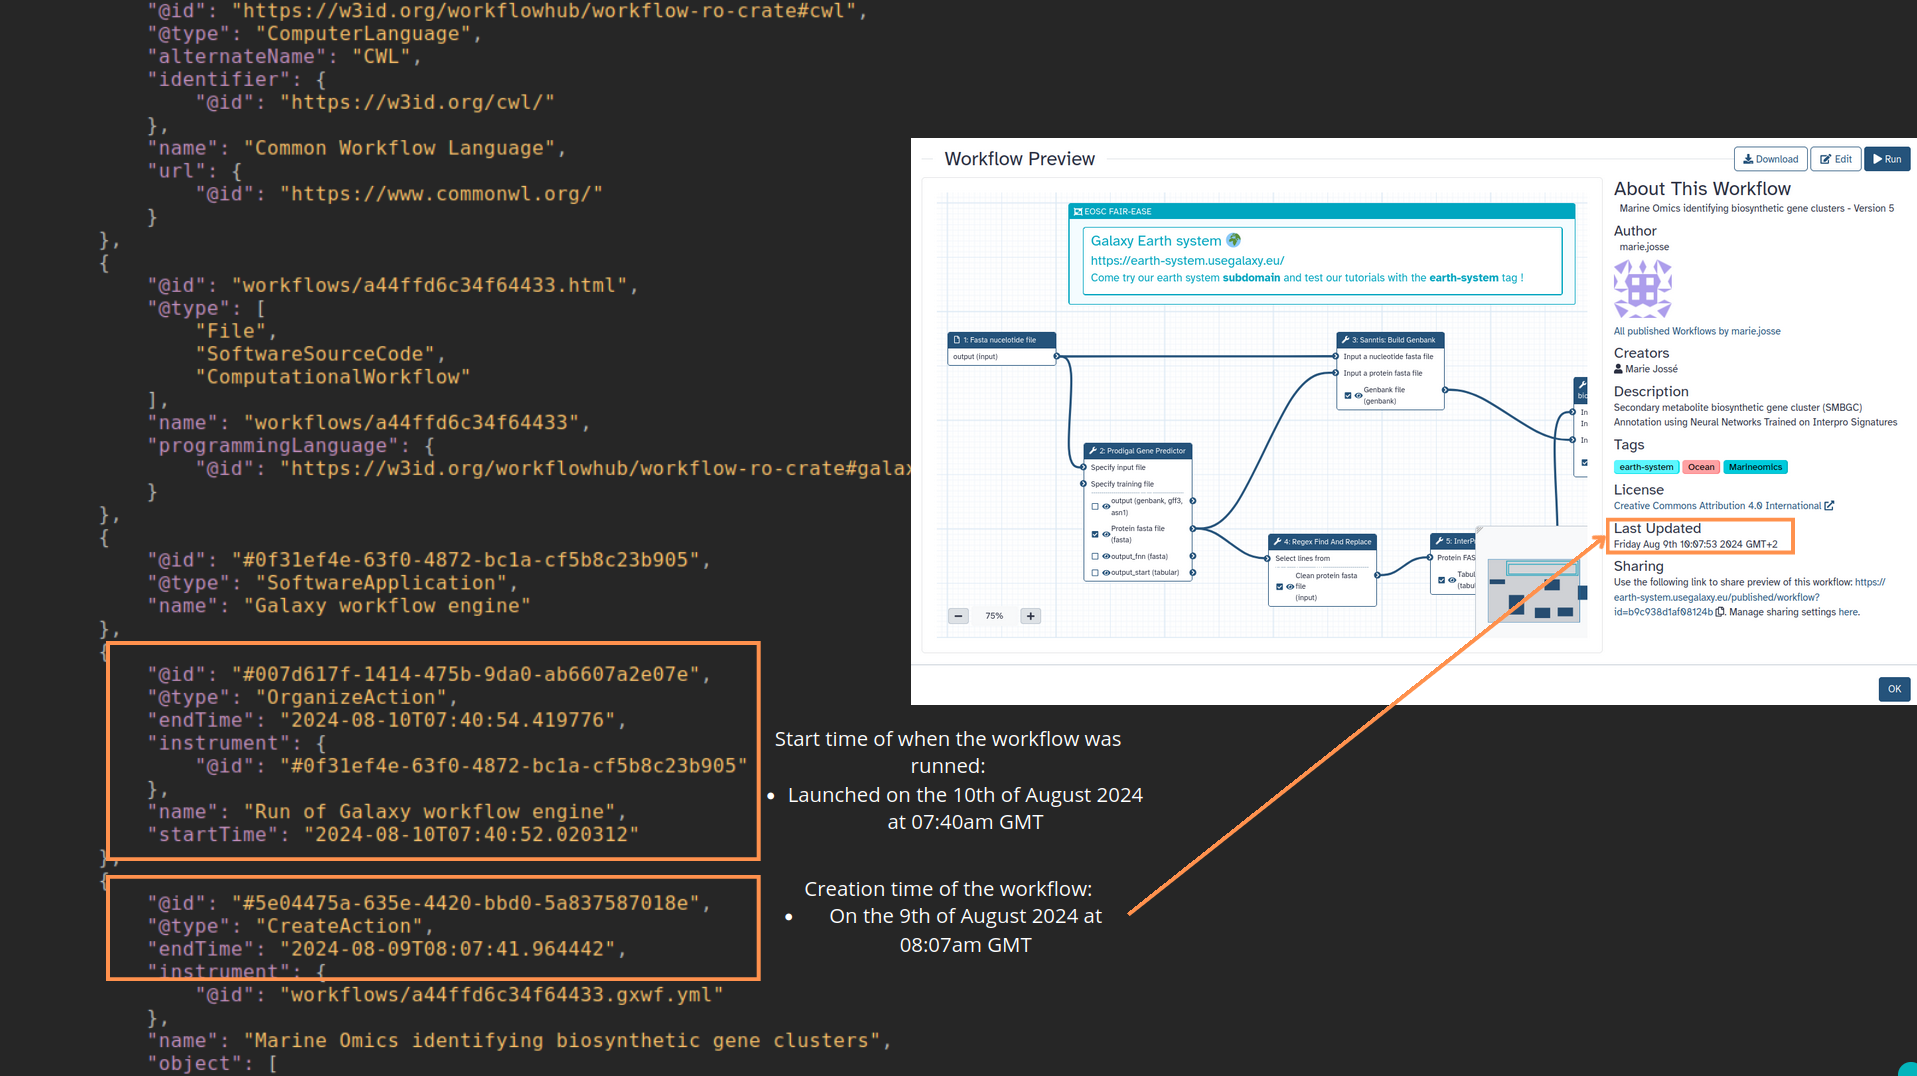The height and width of the screenshot is (1076, 1917).
Task: Select the 1: Fasta nucleotide file node header
Action: pyautogui.click(x=1002, y=340)
